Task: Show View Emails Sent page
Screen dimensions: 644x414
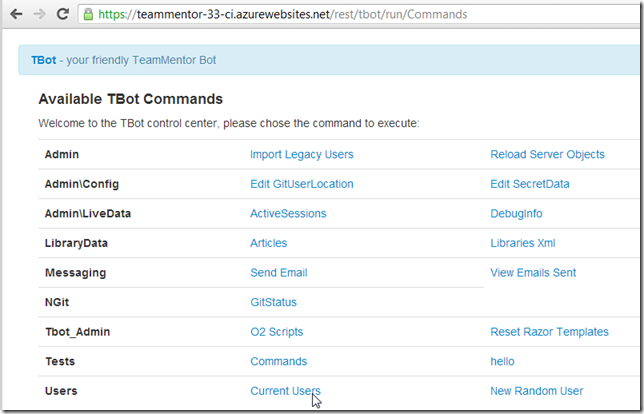Action: tap(533, 273)
